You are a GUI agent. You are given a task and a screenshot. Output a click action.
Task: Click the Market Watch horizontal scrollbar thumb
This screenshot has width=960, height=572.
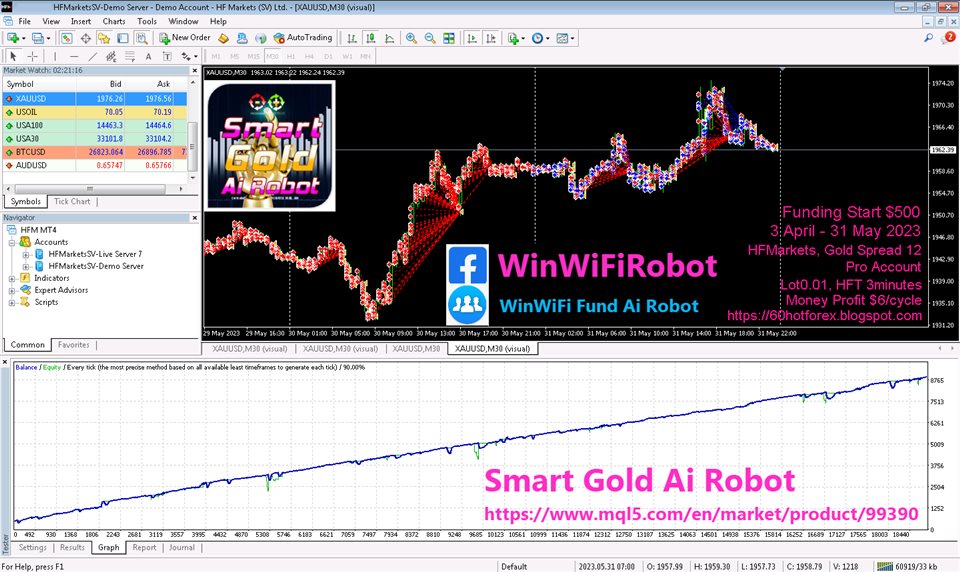coord(91,189)
